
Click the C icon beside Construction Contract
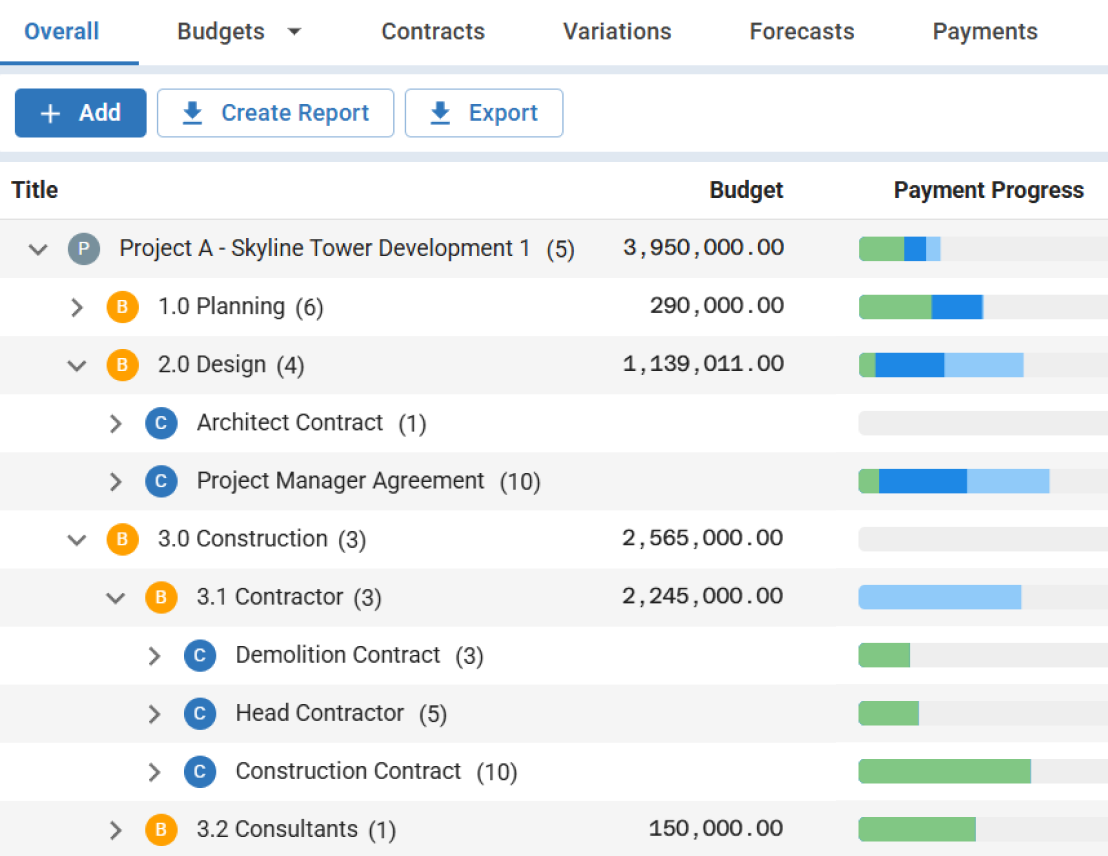coord(199,771)
